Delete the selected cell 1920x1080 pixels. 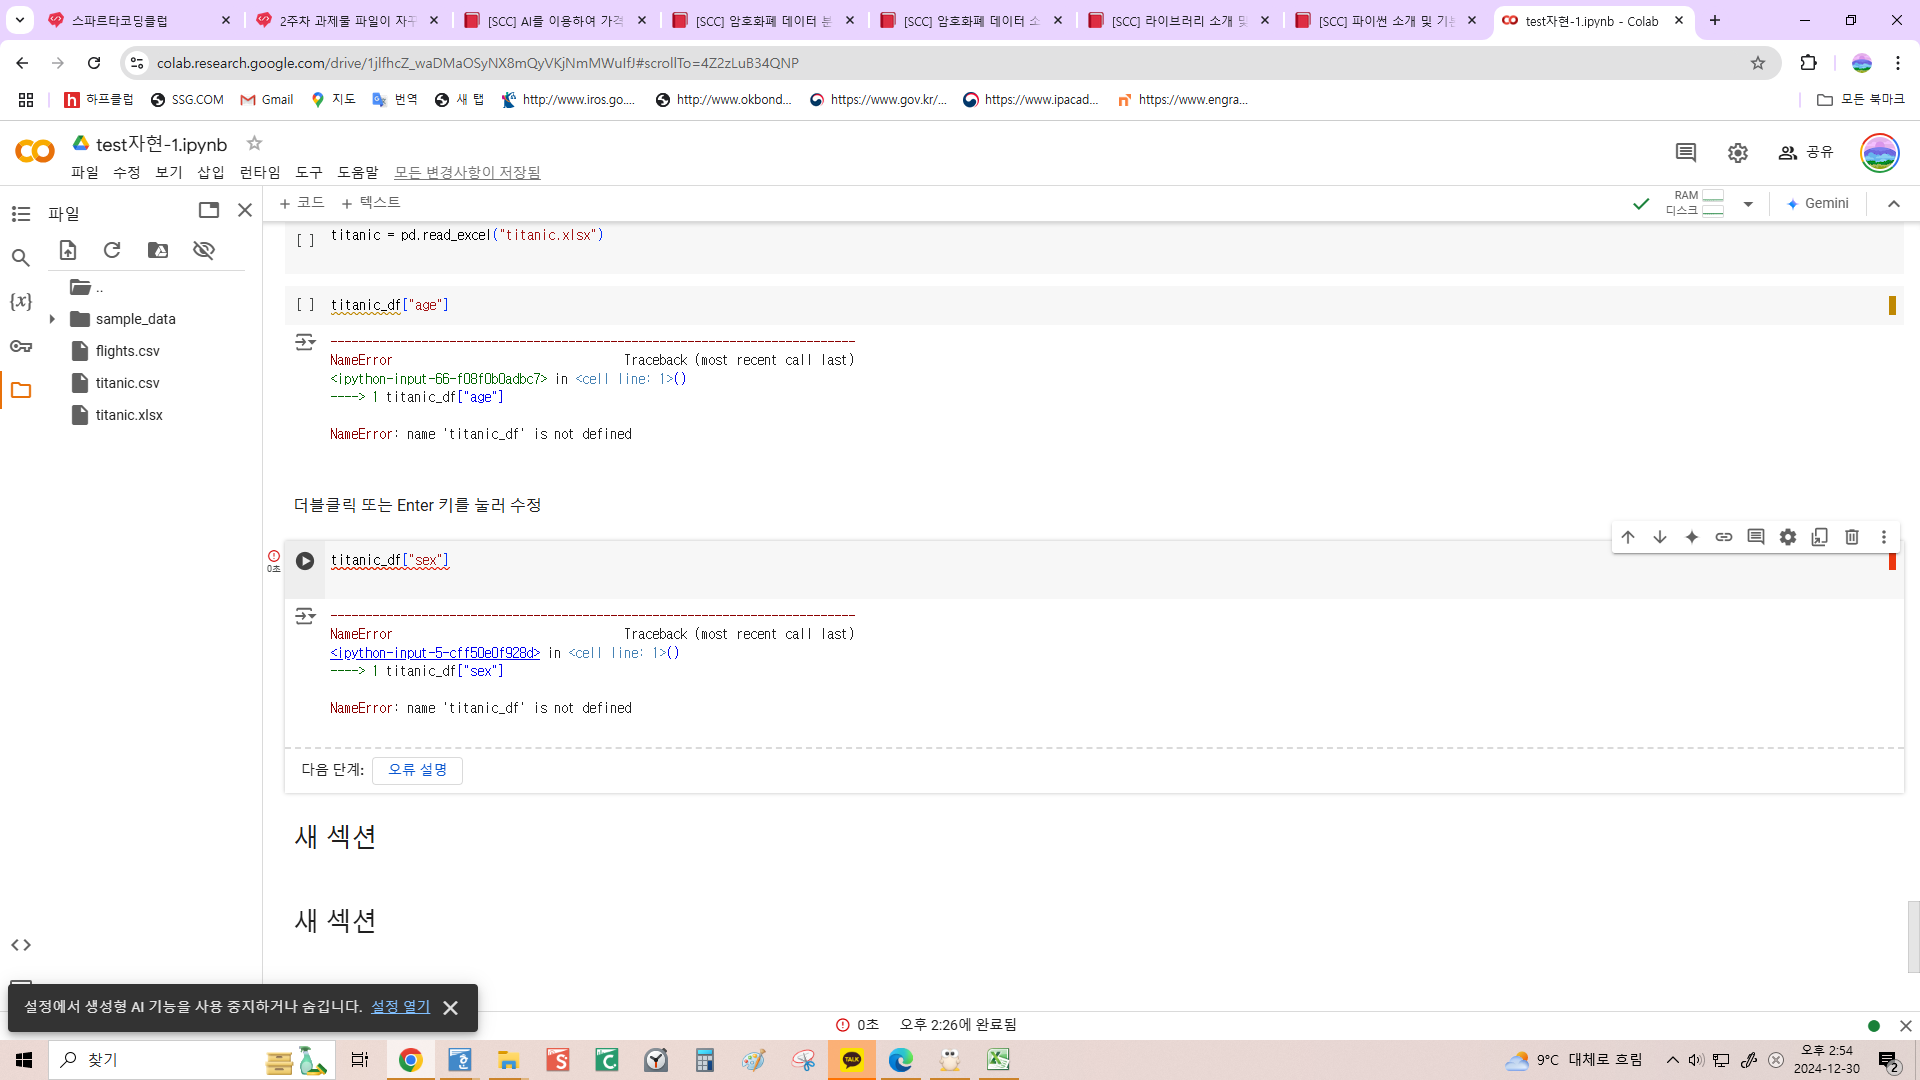point(1852,537)
